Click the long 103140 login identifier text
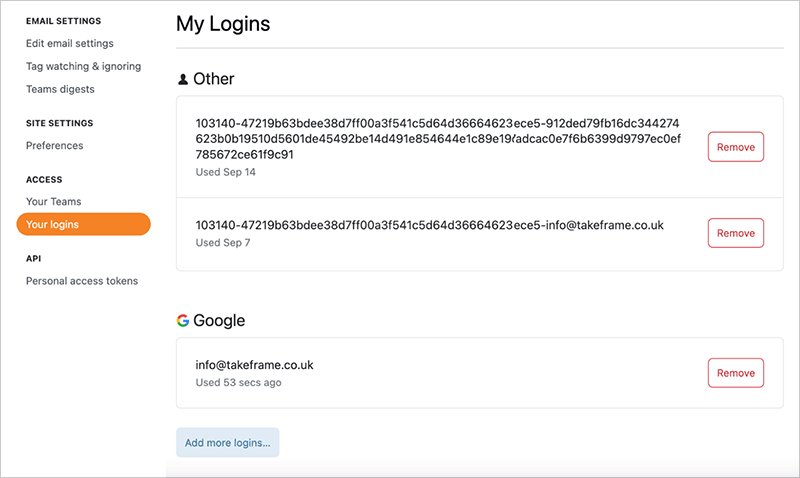Image resolution: width=800 pixels, height=478 pixels. [438, 138]
